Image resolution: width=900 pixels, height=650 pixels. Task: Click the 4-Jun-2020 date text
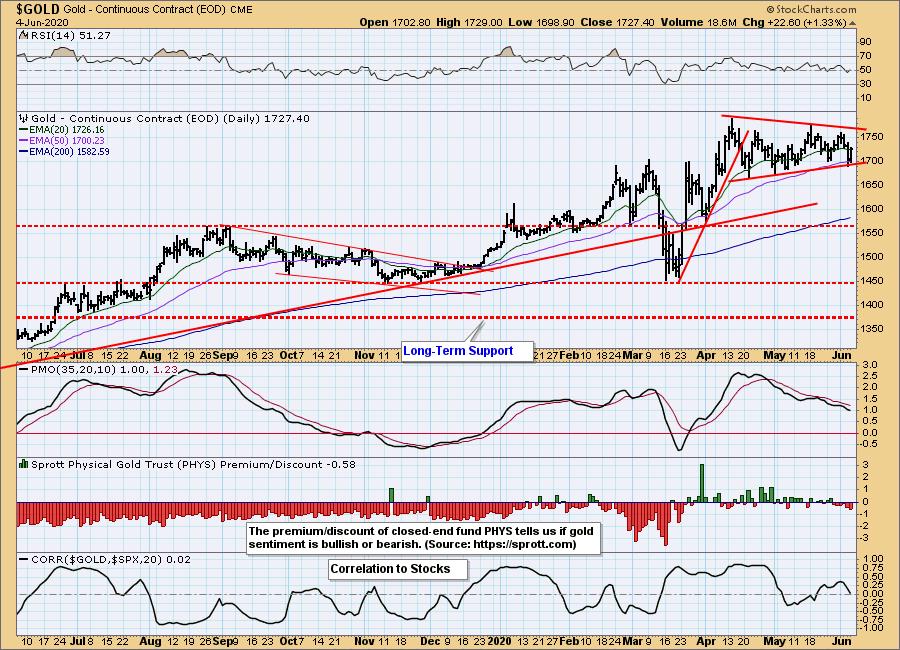coord(42,22)
